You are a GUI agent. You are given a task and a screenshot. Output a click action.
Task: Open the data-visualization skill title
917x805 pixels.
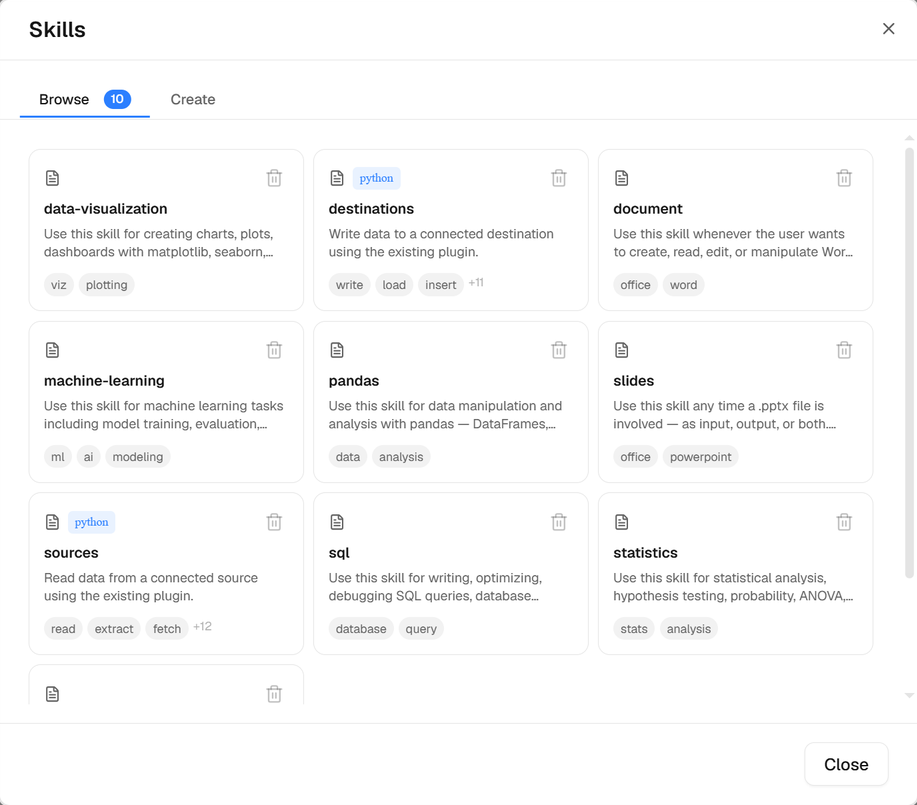(105, 209)
